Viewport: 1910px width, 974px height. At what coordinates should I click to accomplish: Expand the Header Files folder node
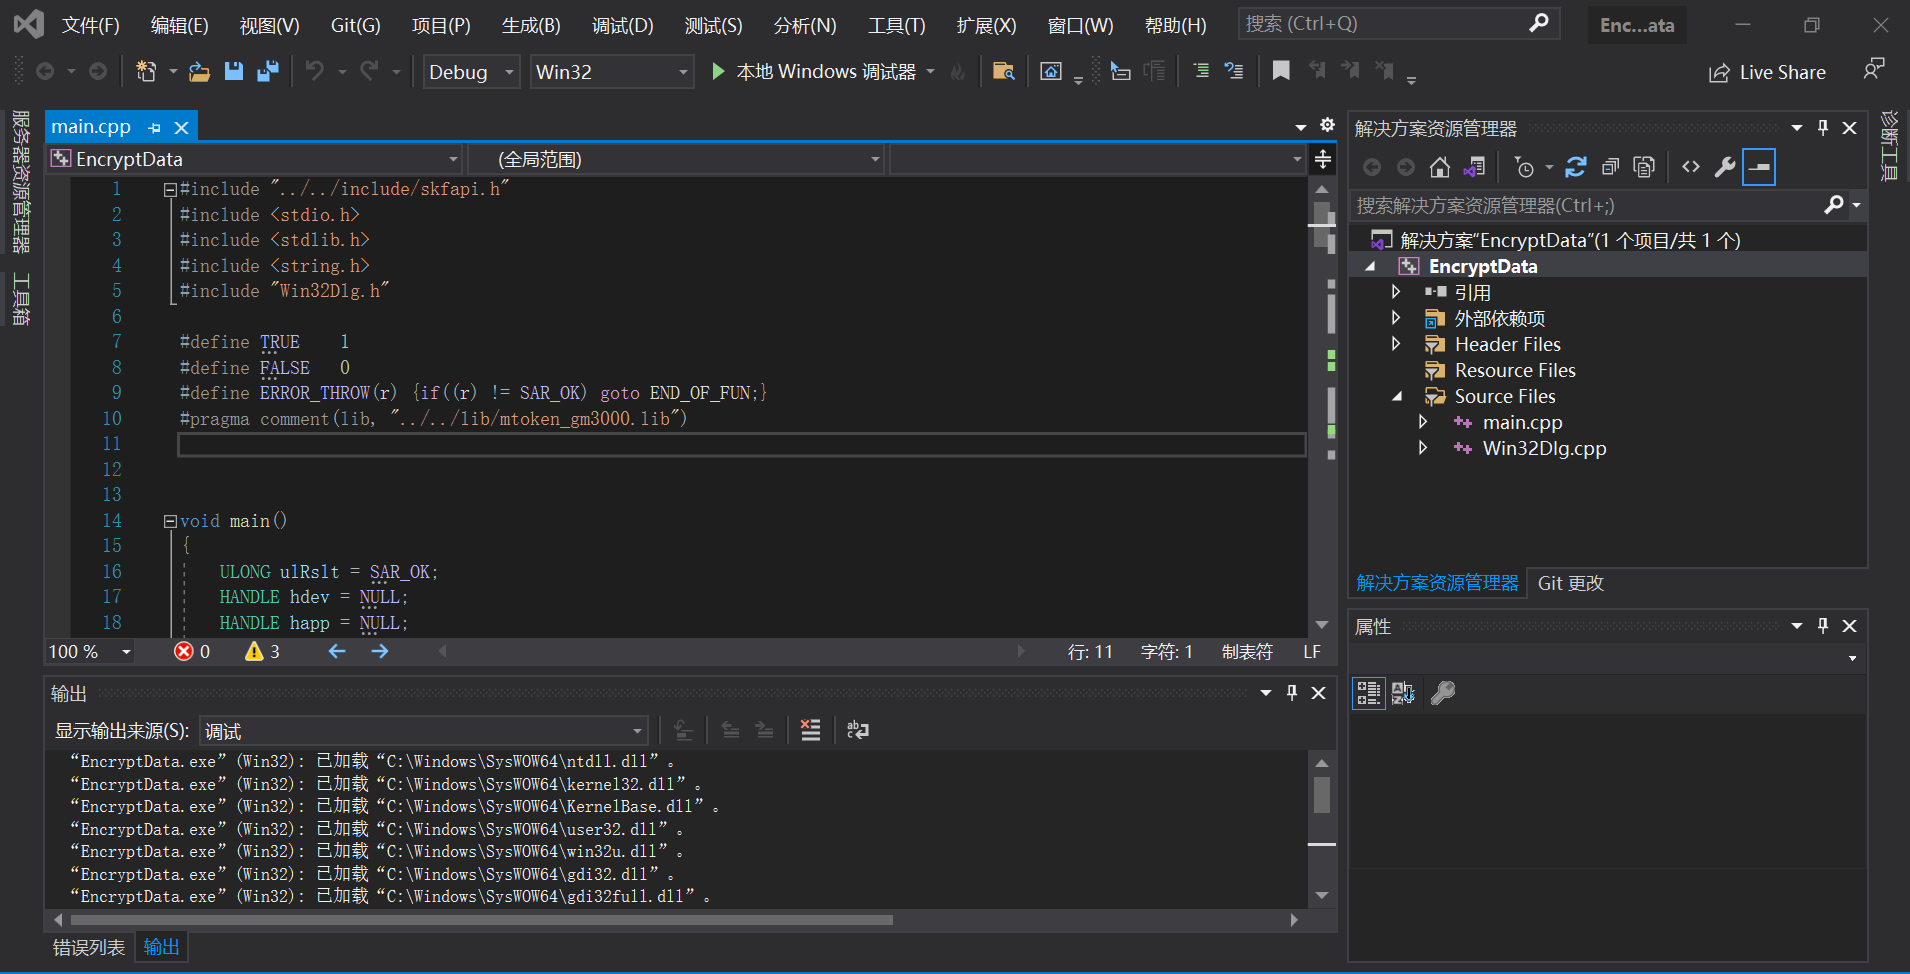[1396, 344]
